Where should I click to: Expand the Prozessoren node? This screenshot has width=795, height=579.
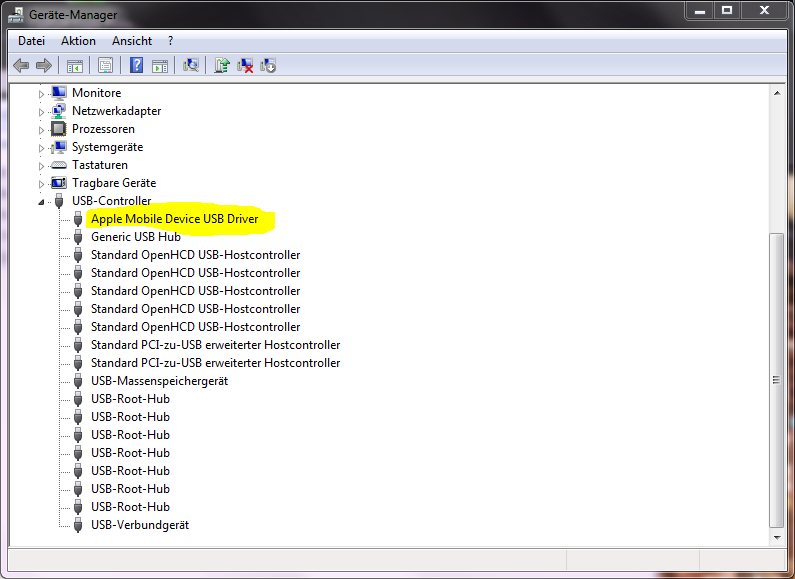(x=41, y=130)
